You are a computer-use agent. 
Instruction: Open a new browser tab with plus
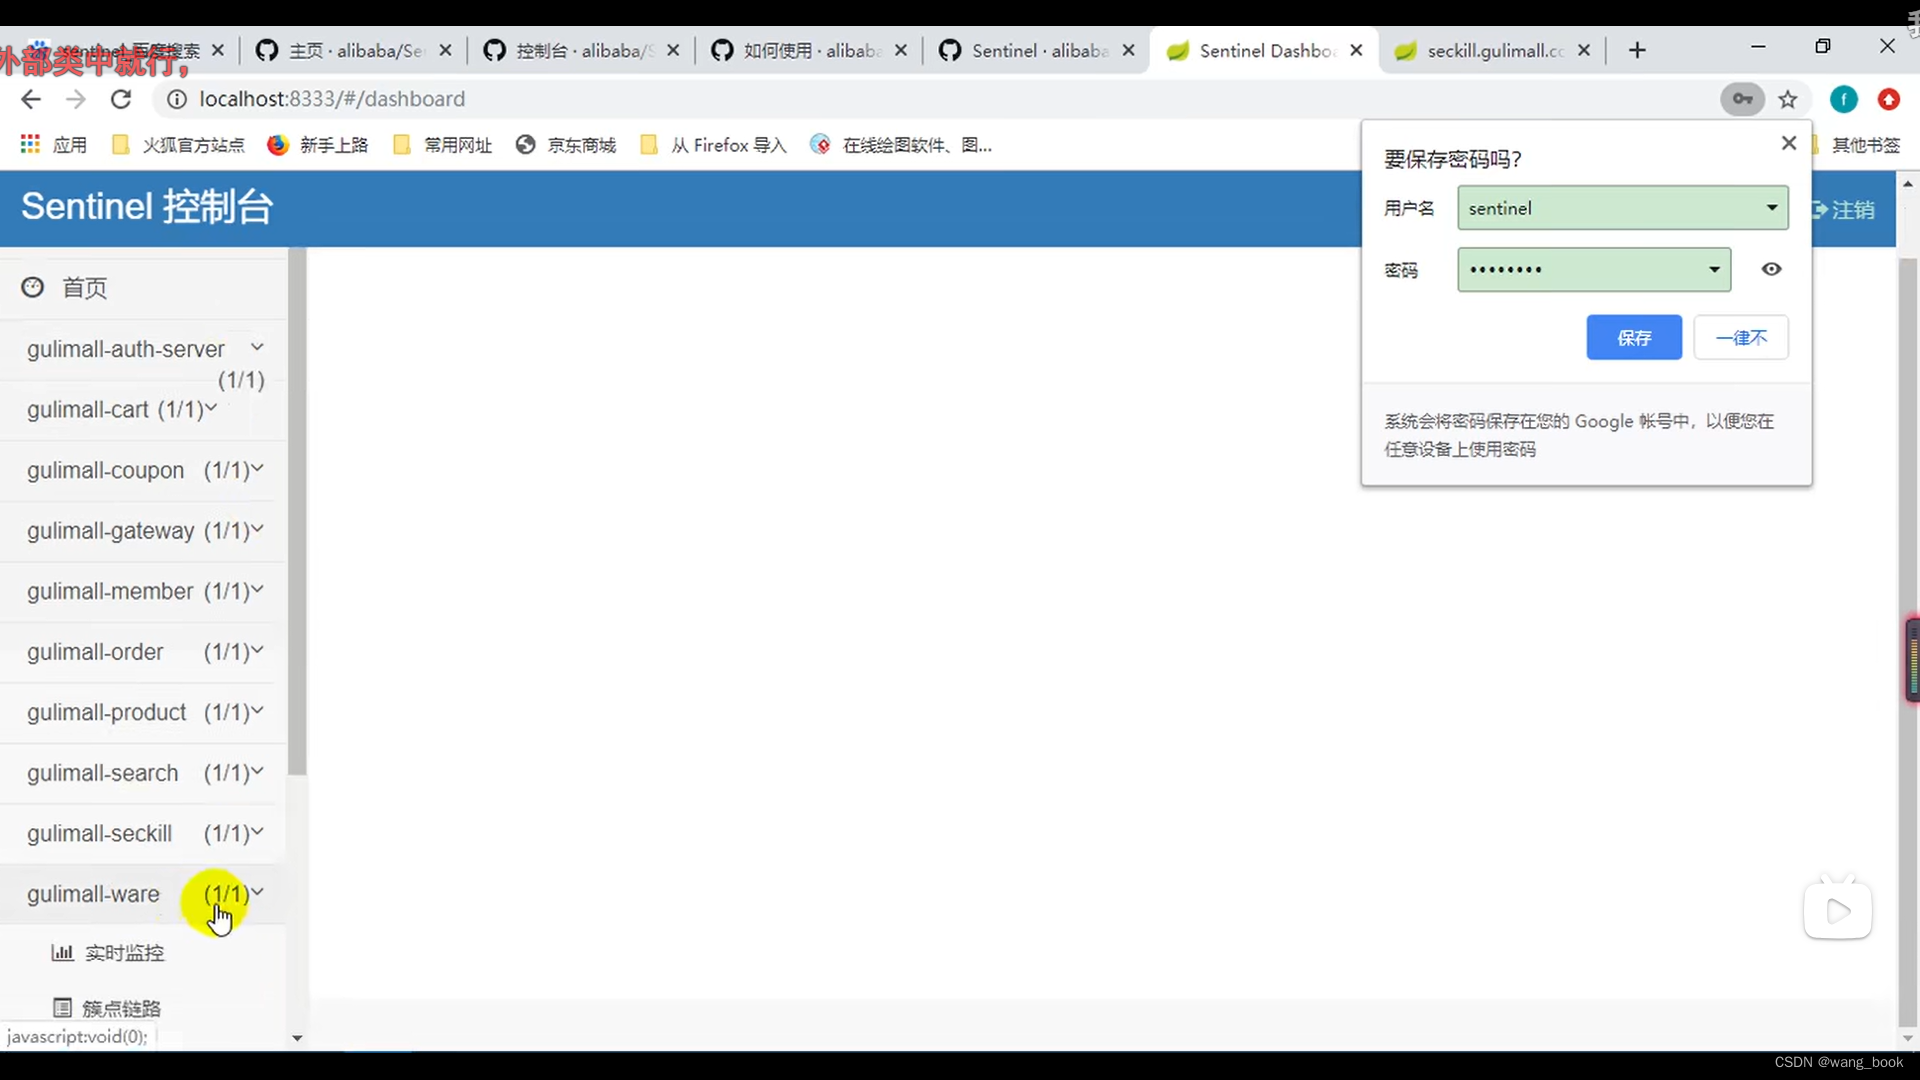(x=1637, y=50)
